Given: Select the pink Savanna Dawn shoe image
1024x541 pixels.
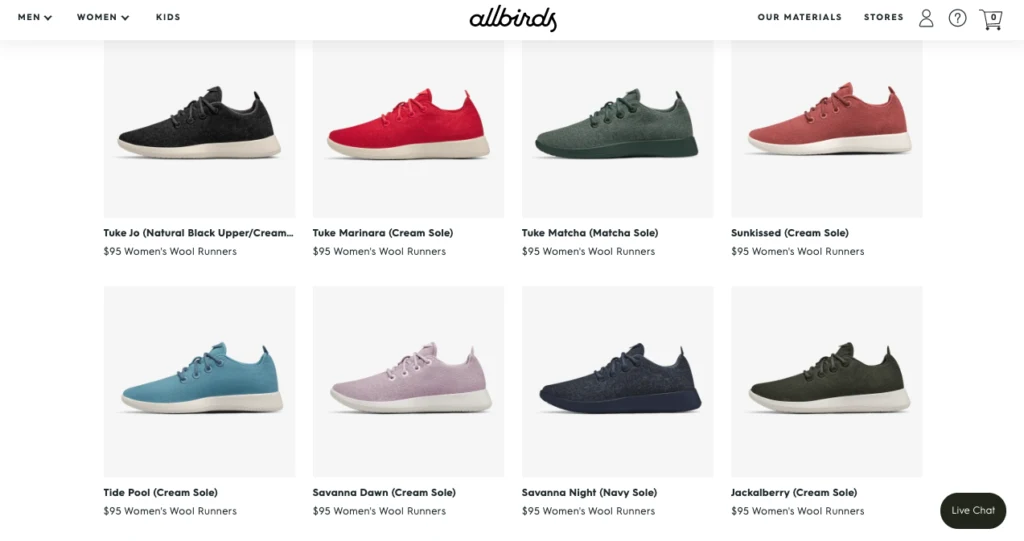Looking at the screenshot, I should tap(408, 382).
